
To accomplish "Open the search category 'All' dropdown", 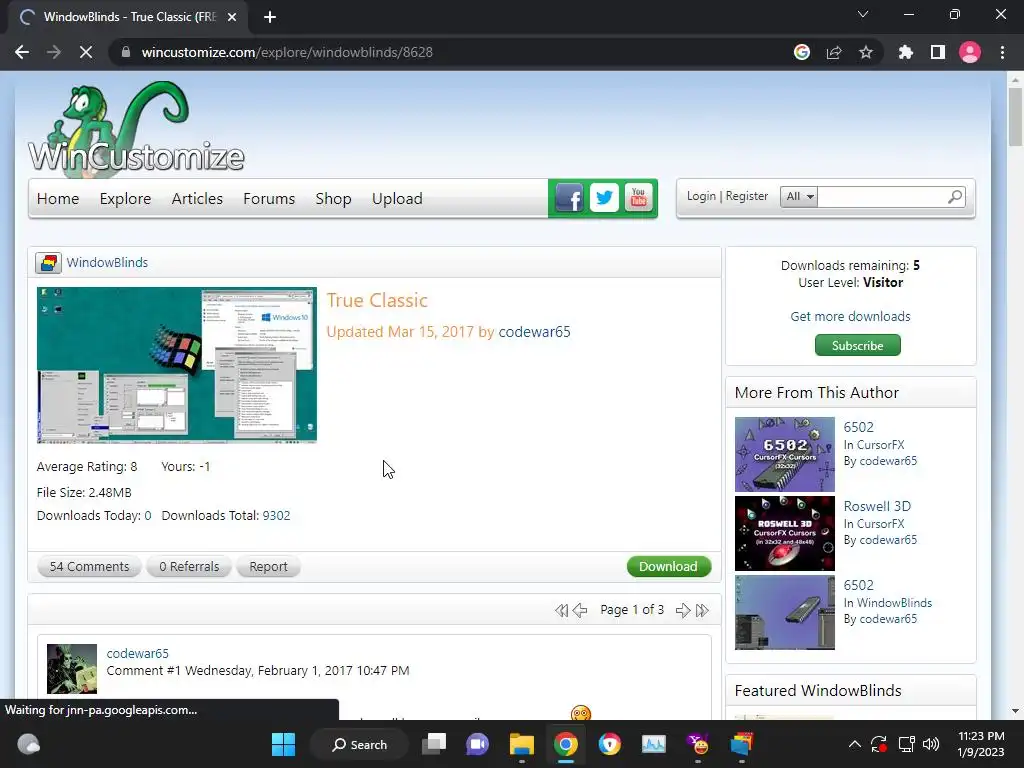I will tap(799, 196).
